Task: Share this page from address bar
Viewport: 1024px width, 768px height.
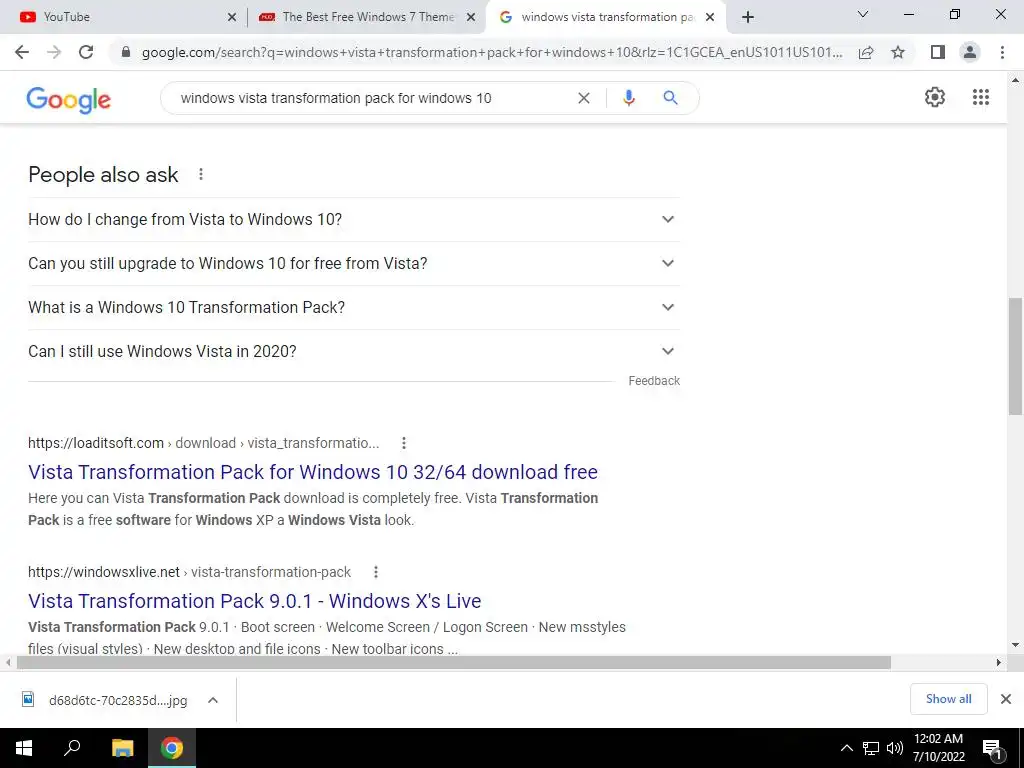Action: click(x=866, y=52)
